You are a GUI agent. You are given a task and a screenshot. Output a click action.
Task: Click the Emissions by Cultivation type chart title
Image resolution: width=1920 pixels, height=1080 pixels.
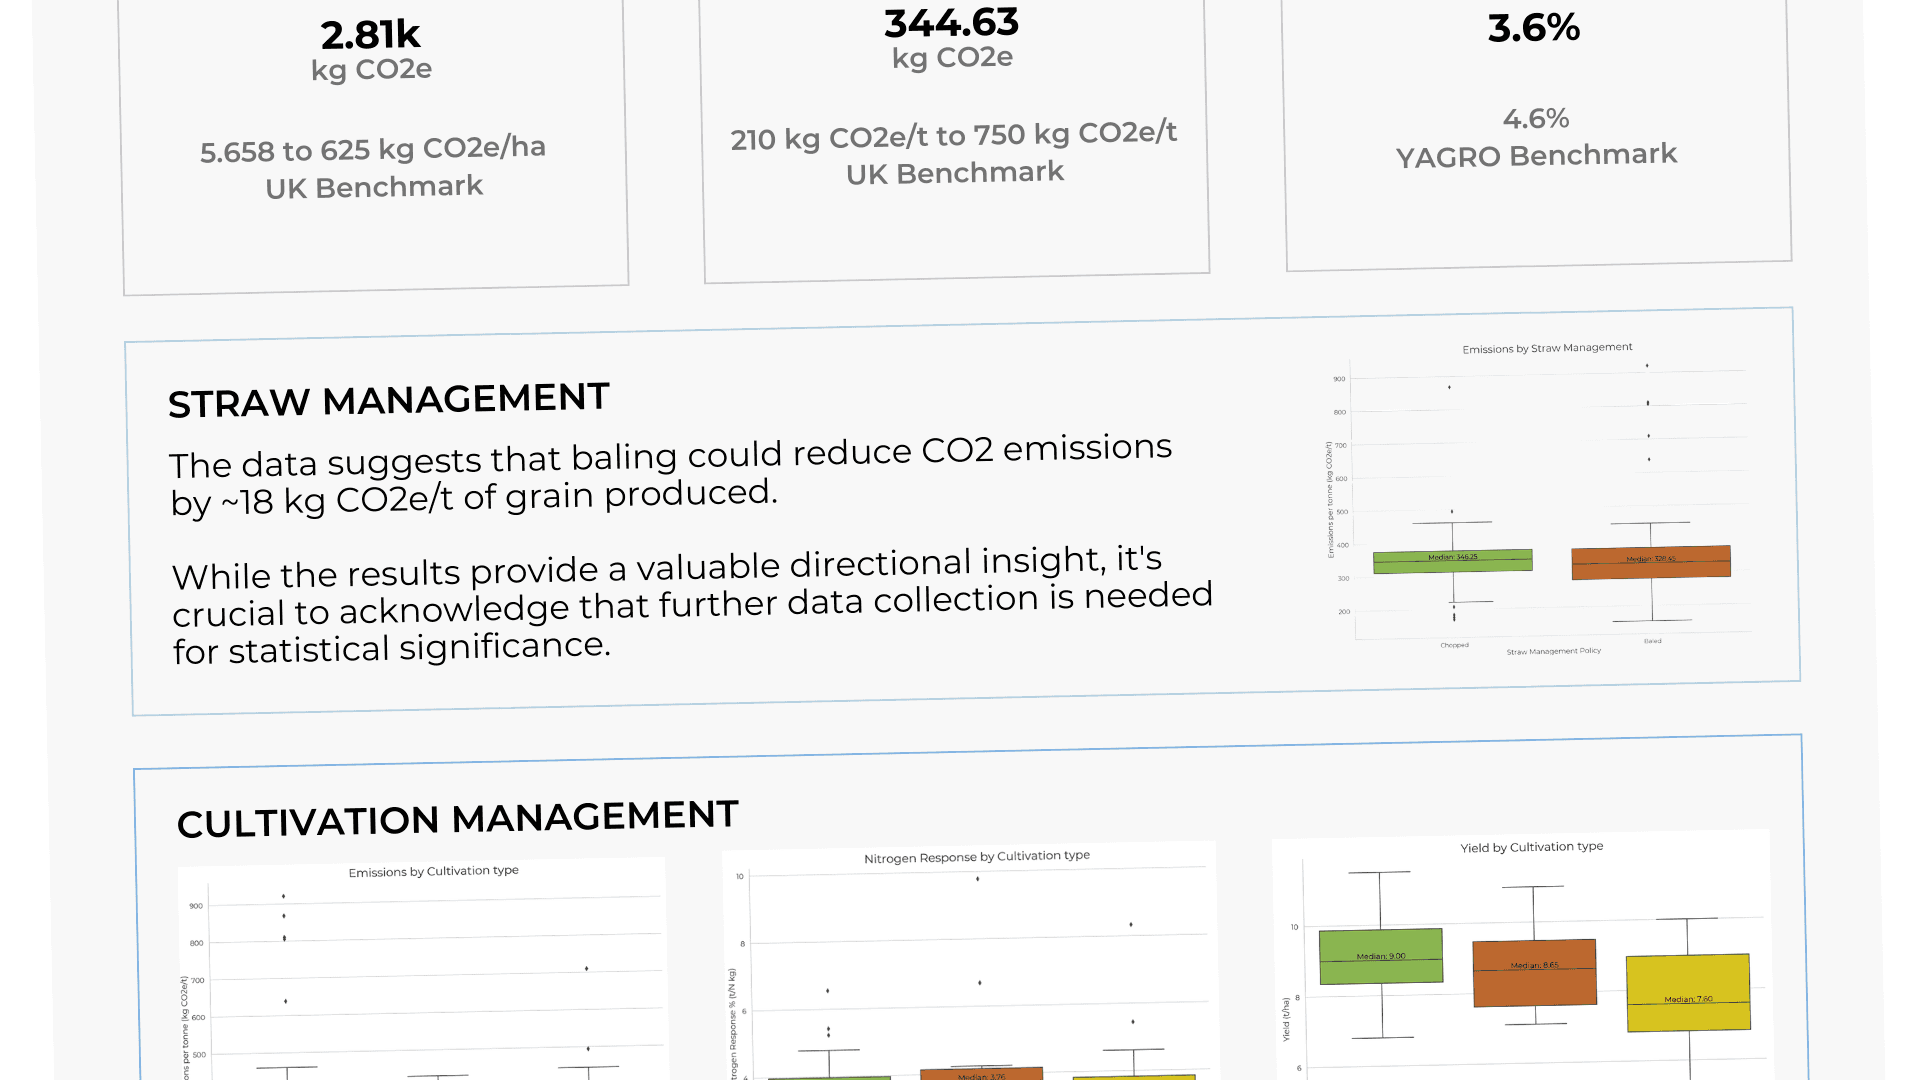pos(433,872)
